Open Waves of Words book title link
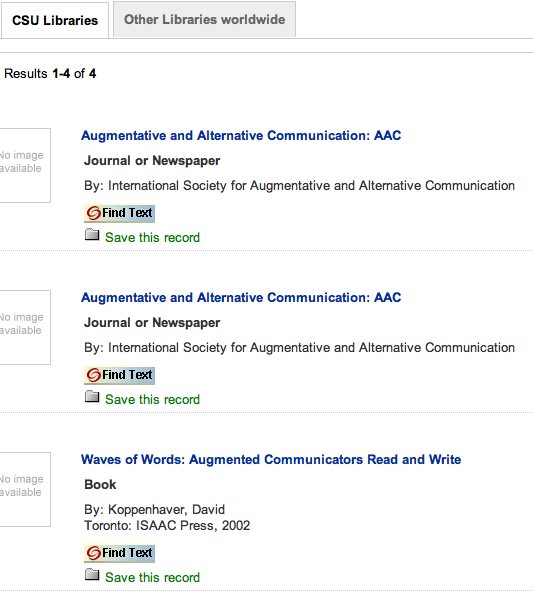Viewport: 533px width, 593px height. pos(271,459)
